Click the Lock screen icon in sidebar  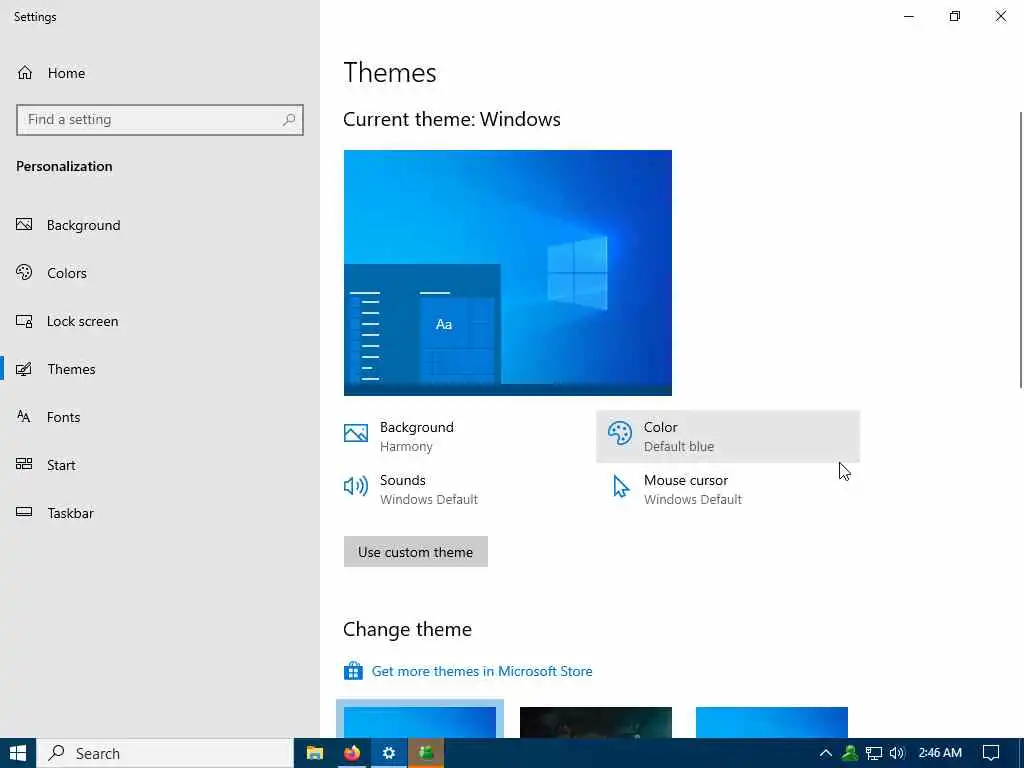24,321
